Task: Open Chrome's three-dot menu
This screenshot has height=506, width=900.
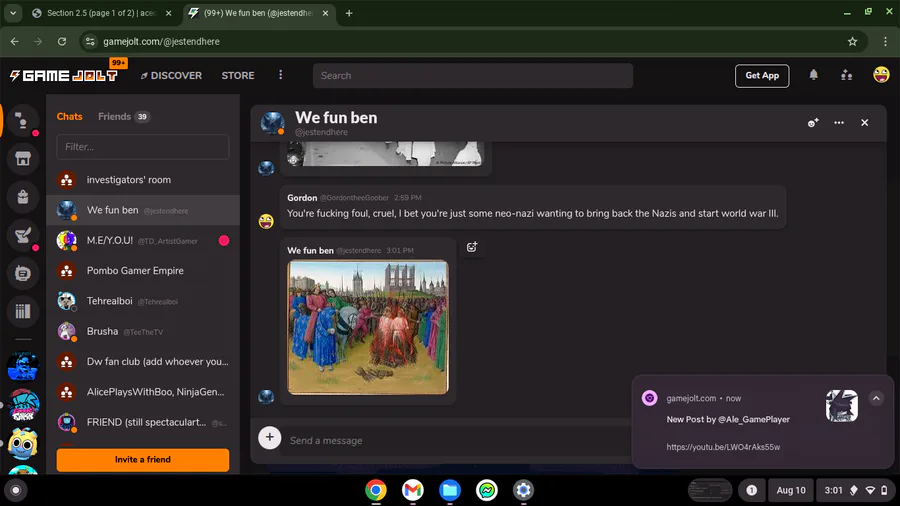Action: click(x=885, y=41)
